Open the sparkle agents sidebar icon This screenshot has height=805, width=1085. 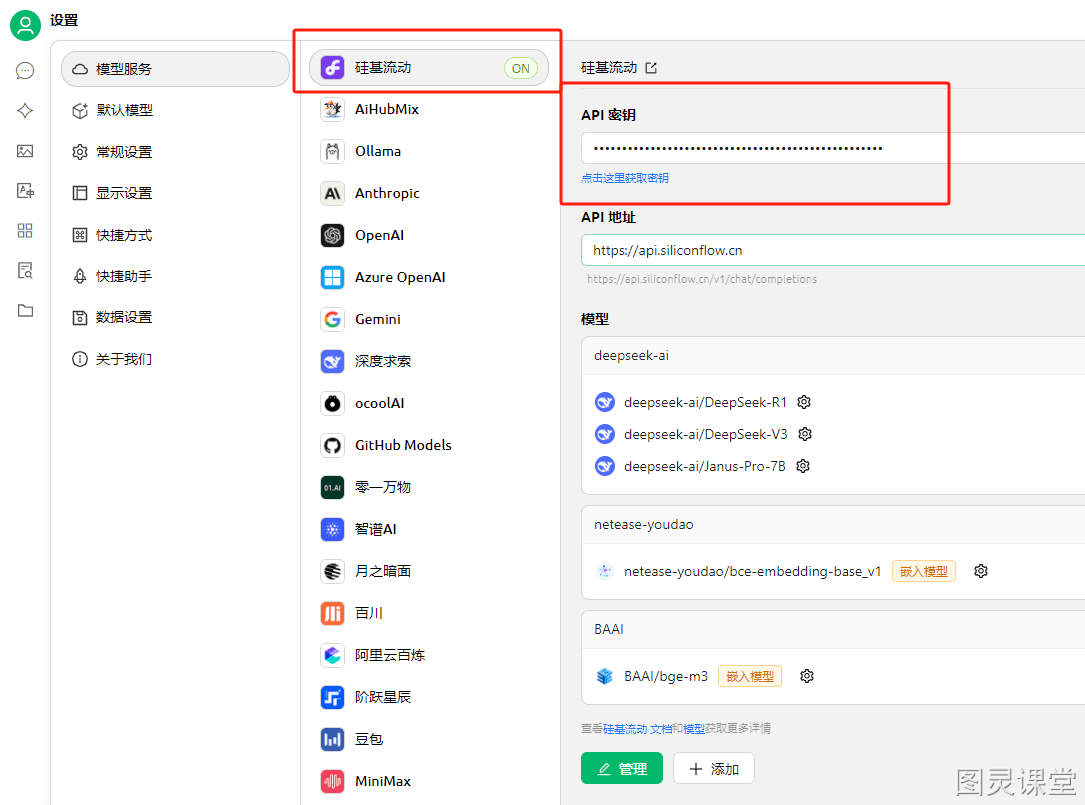[25, 111]
